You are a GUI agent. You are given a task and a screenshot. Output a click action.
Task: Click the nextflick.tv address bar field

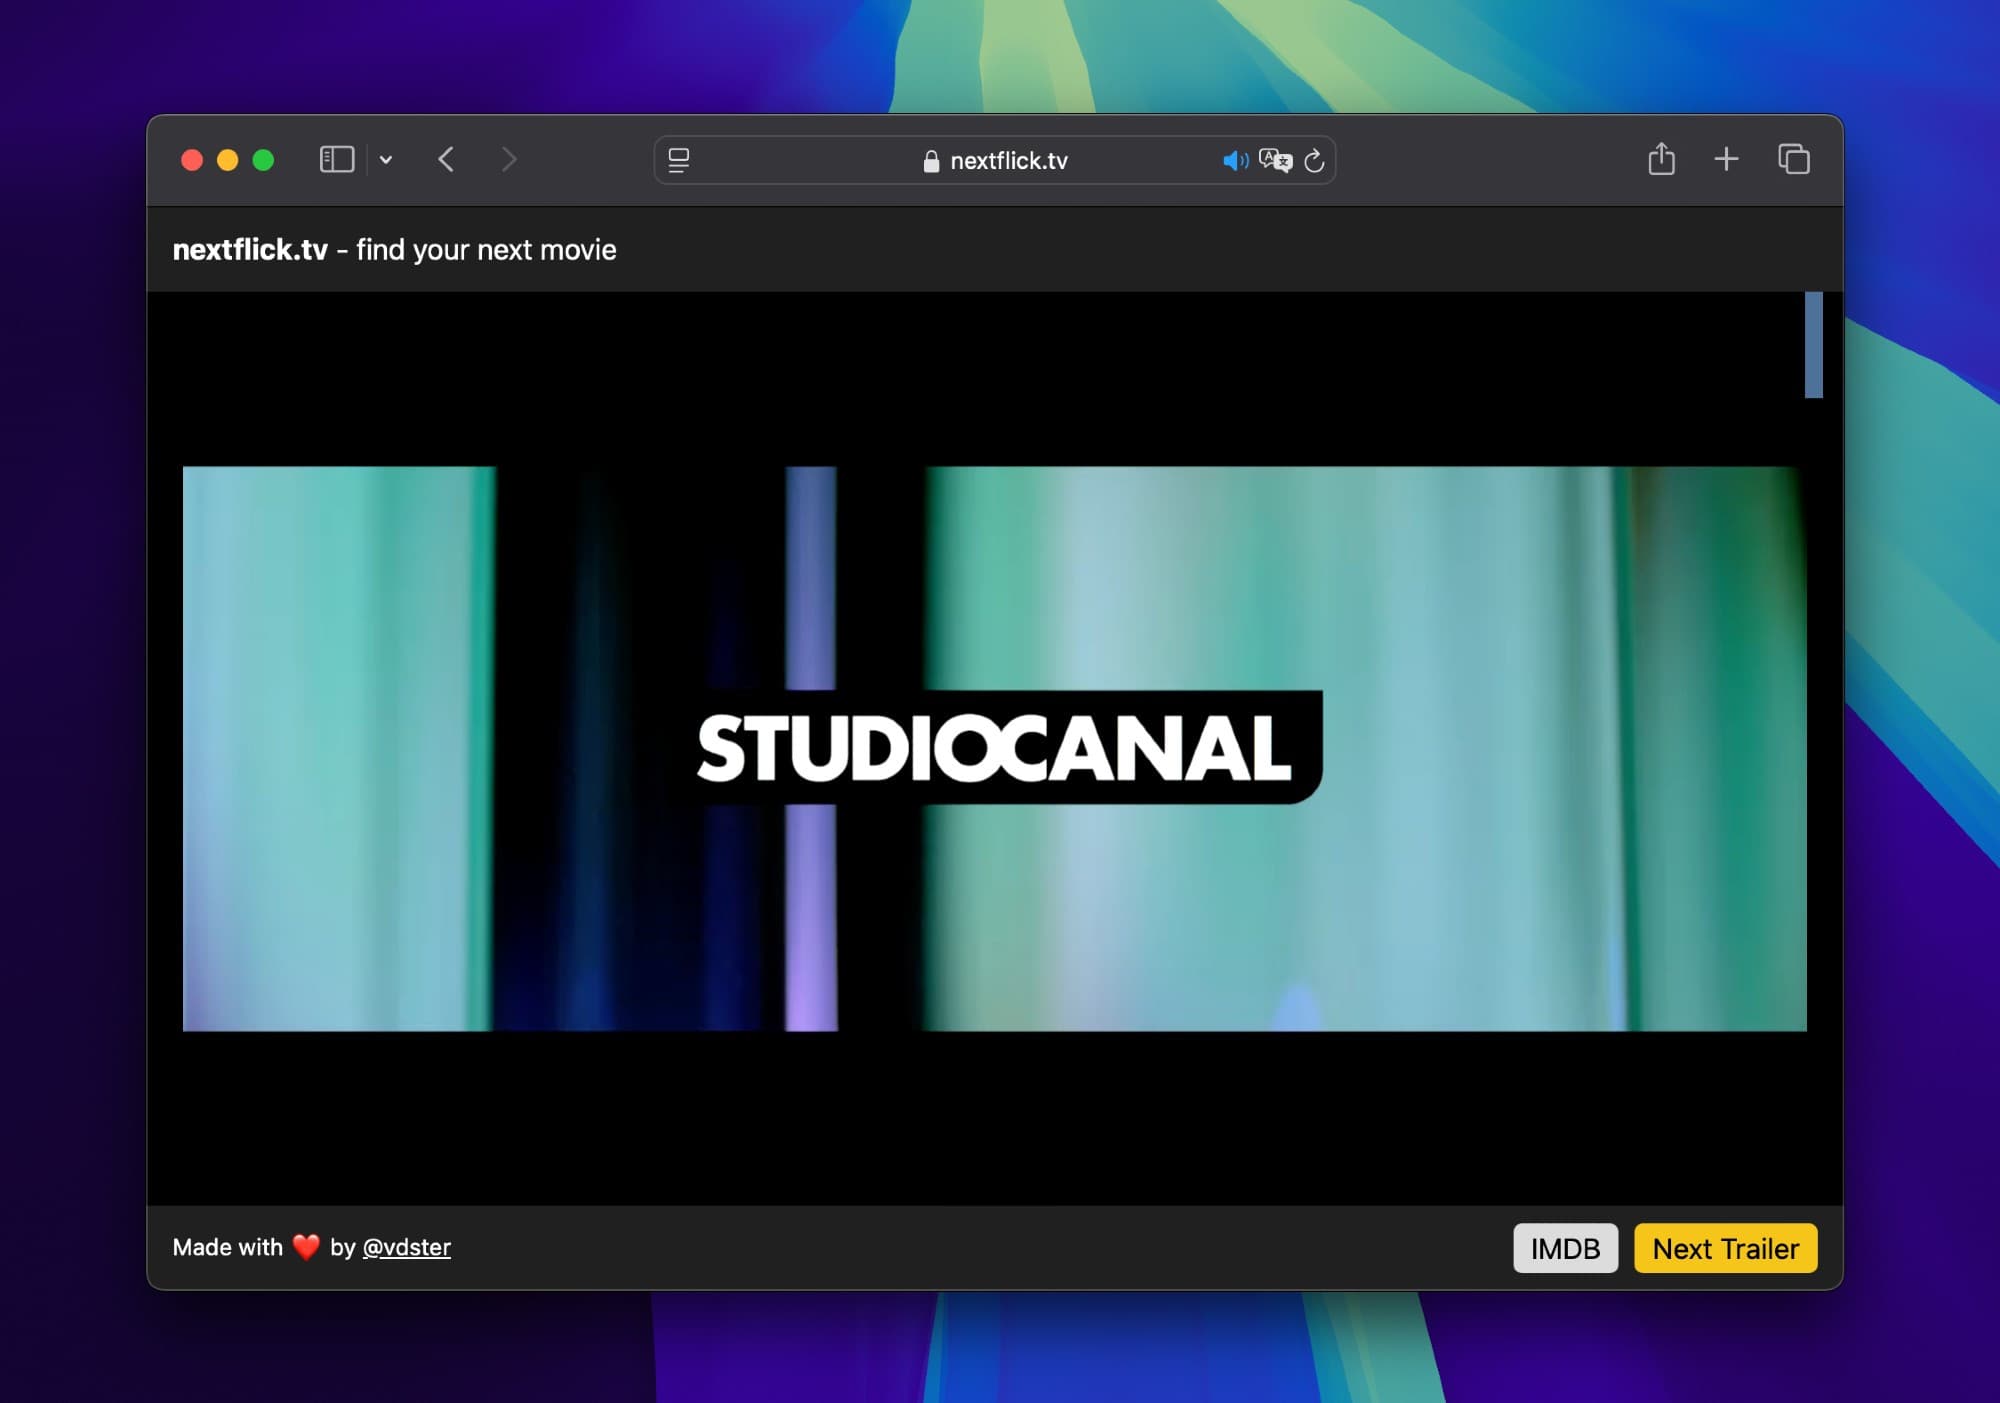click(x=1008, y=160)
